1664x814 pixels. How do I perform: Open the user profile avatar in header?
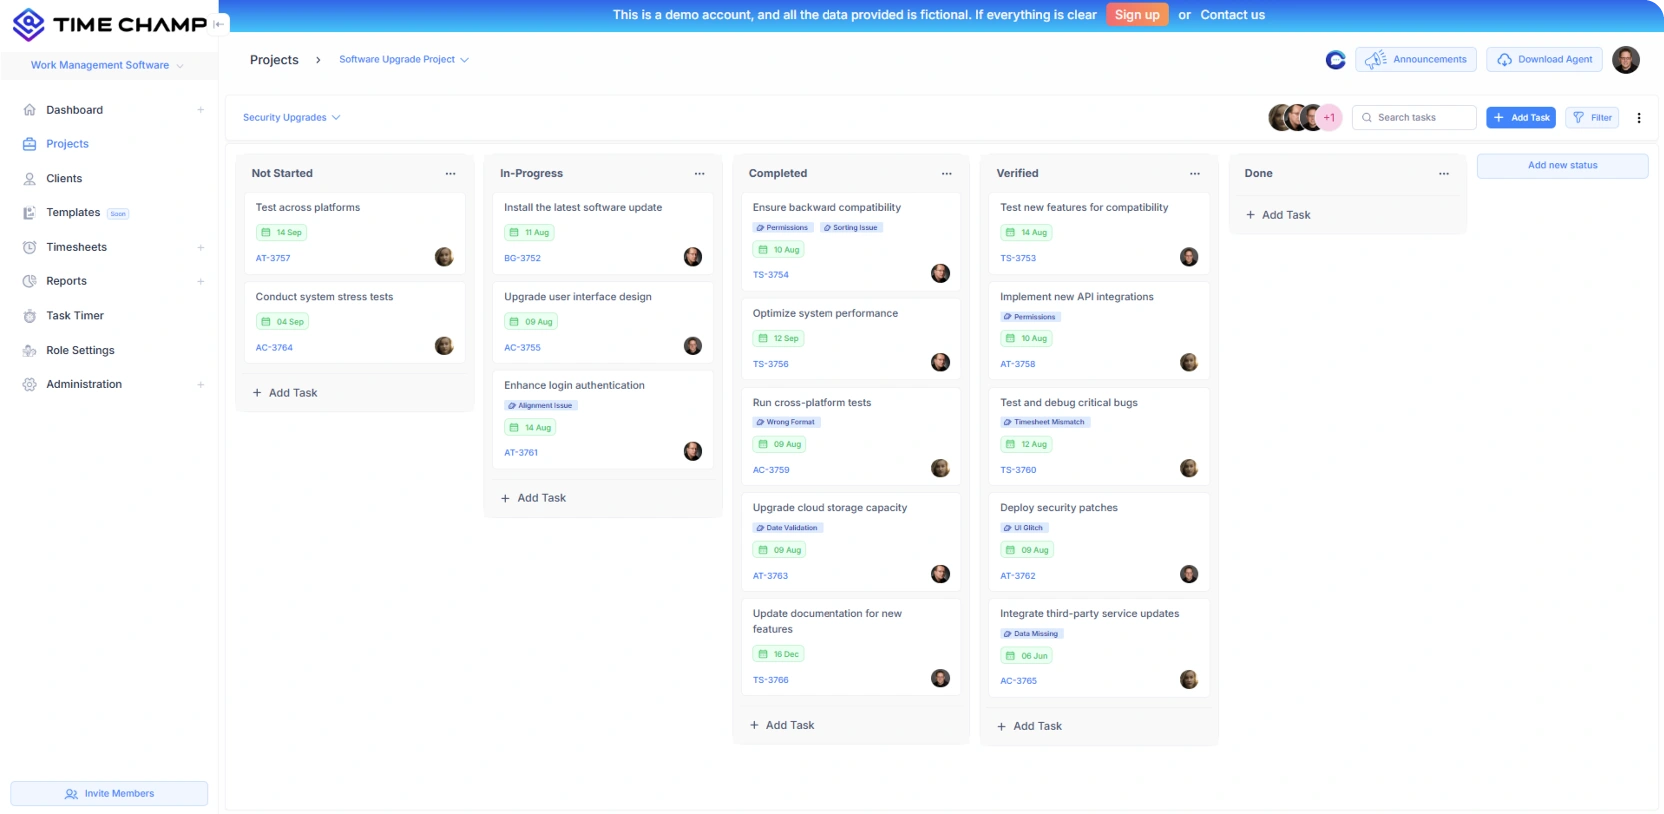point(1626,60)
